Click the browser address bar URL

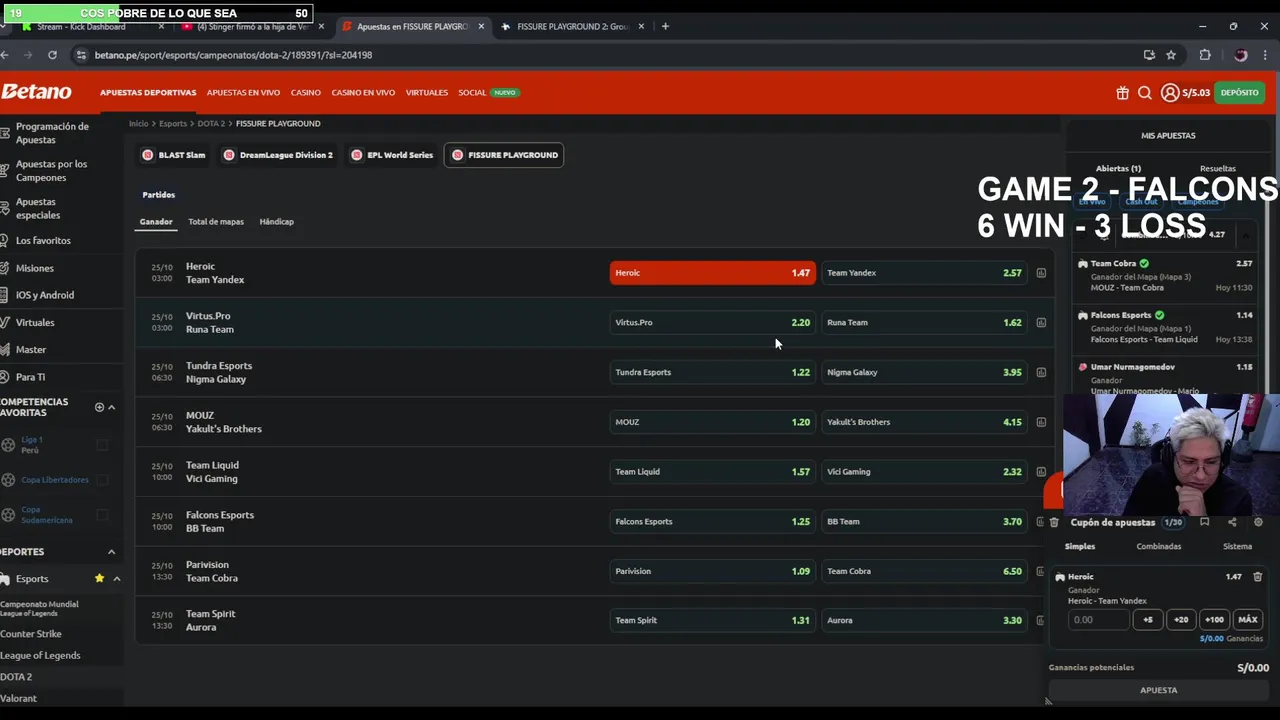point(233,55)
